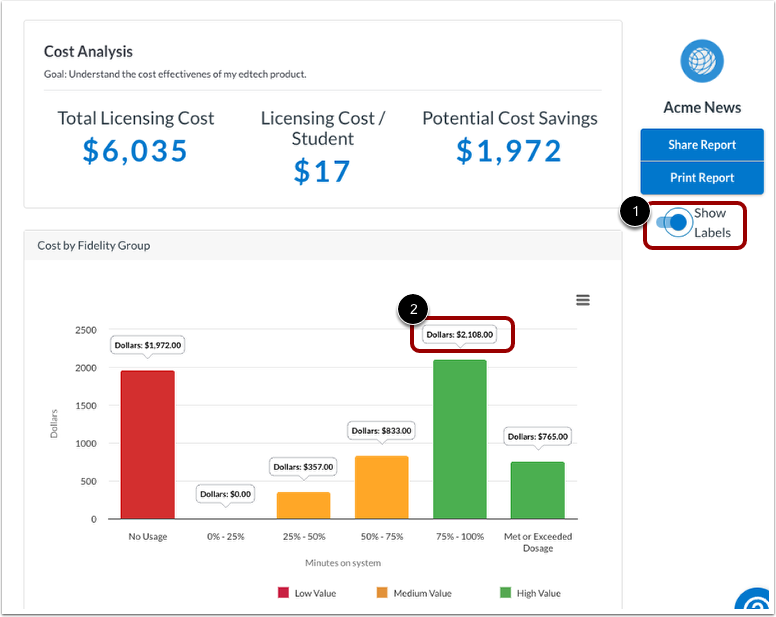Click the 'Medium Value' legend label
Viewport: 776px width, 617px height.
click(423, 593)
